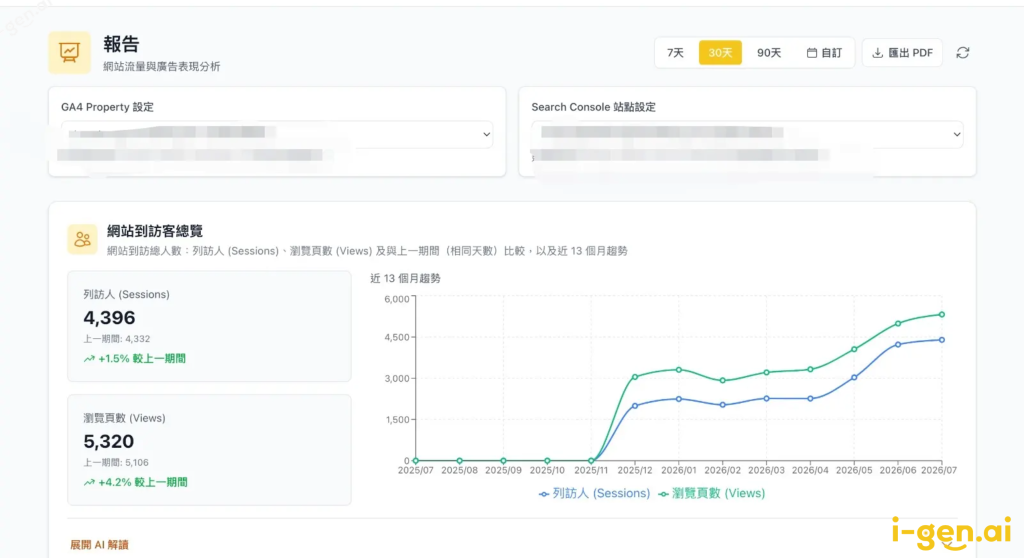Image resolution: width=1024 pixels, height=558 pixels.
Task: Click the visitors icon beside 網站到訪客總覽
Action: [x=82, y=239]
